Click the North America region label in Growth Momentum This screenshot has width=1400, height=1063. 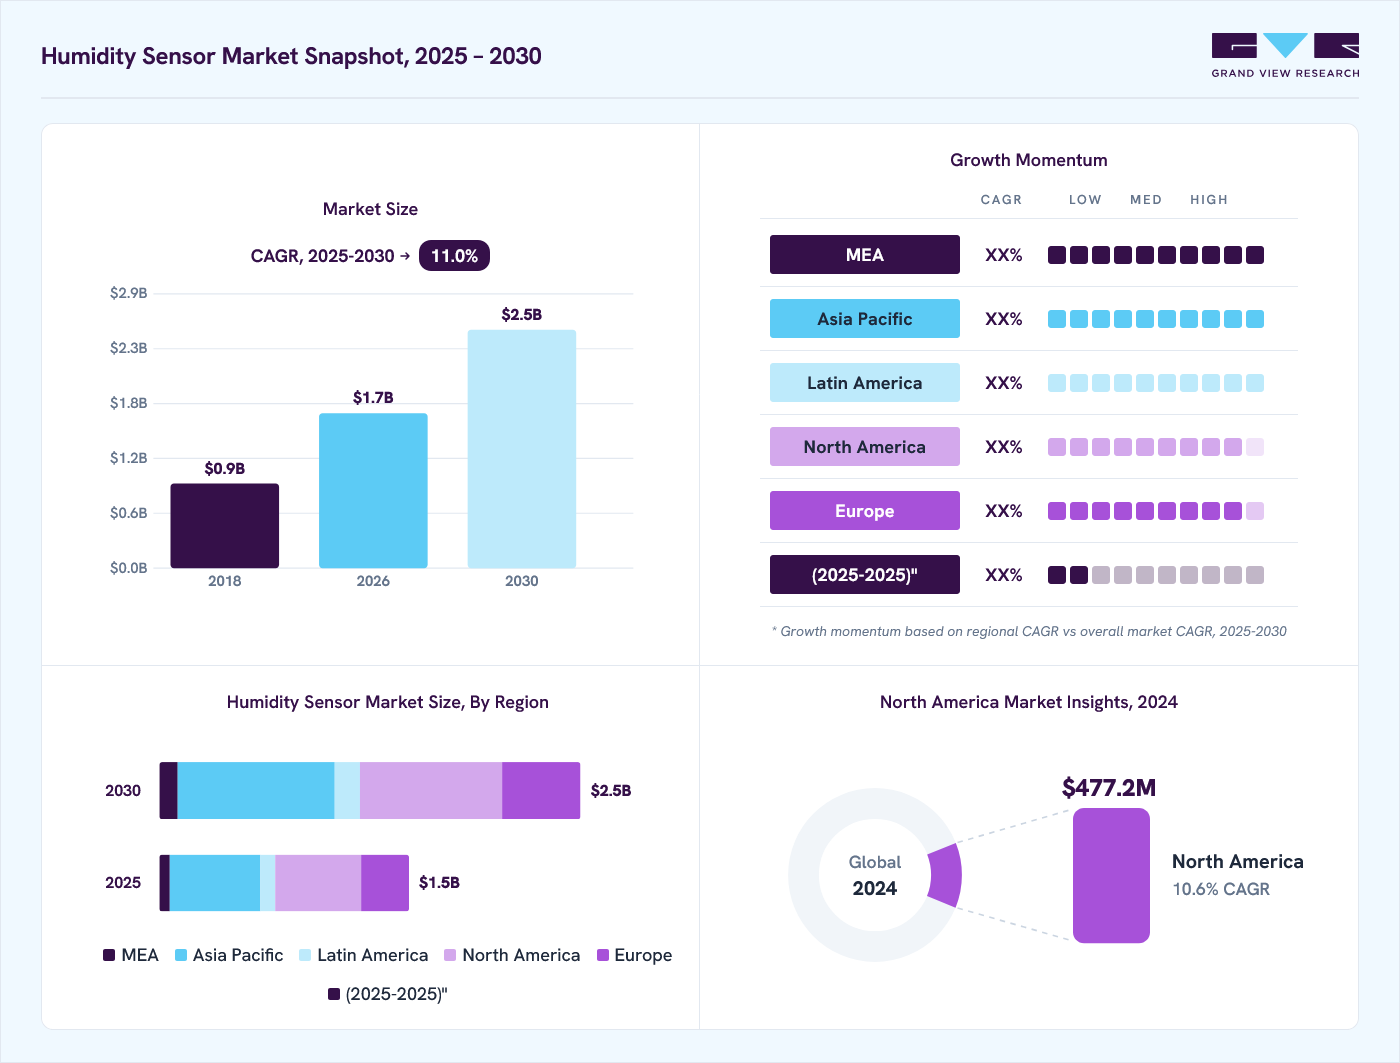tap(865, 447)
